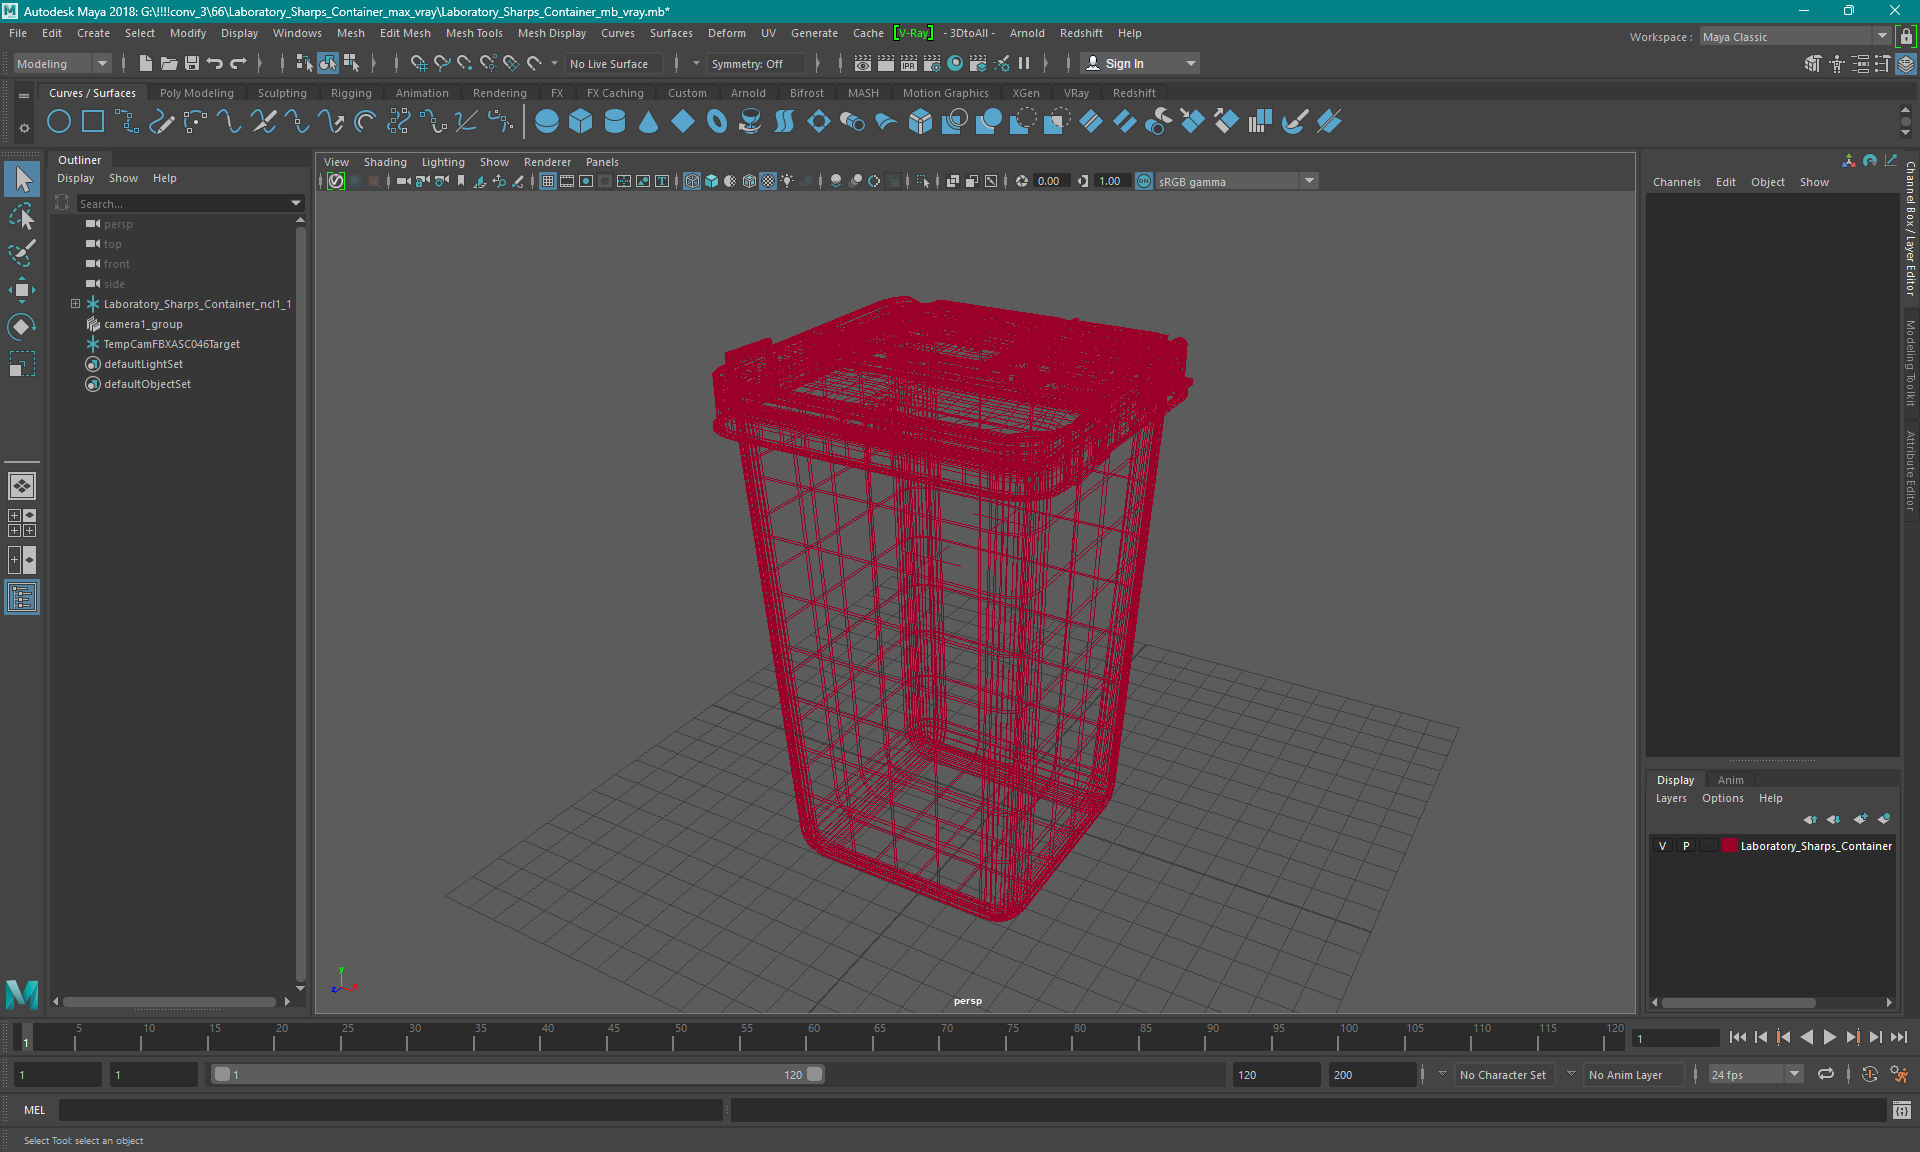Toggle P property checkbox in layers
1920x1152 pixels.
tap(1685, 845)
